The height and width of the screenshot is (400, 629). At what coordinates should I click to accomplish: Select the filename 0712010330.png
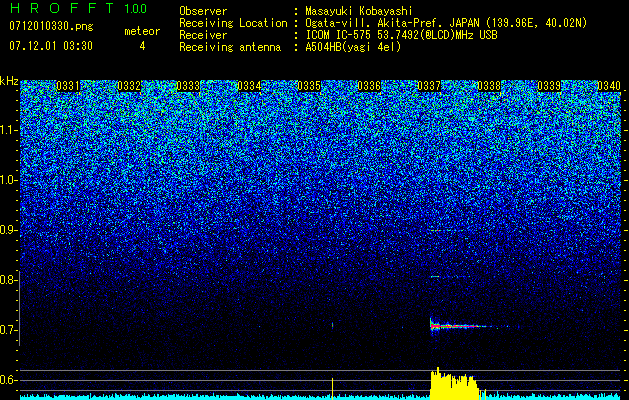tap(51, 27)
